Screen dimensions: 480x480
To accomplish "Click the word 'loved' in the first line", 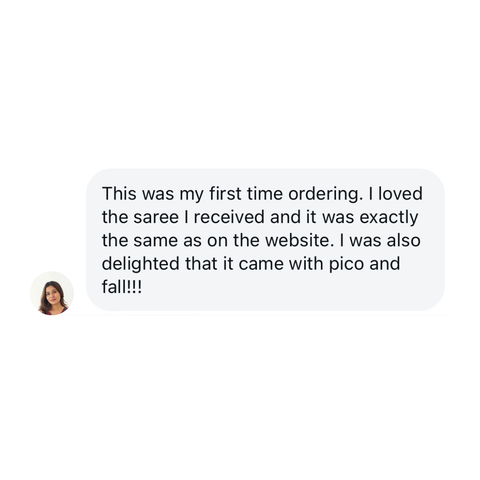I will coord(400,194).
